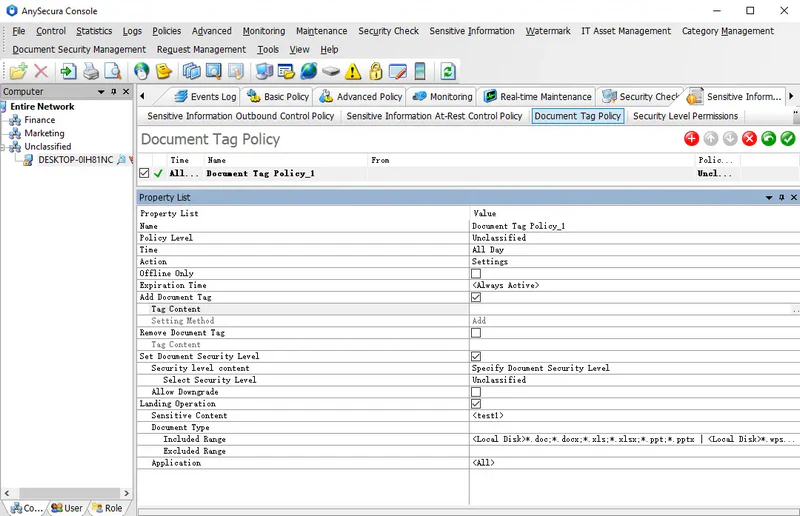
Task: Switch to the Events Log tab
Action: (x=205, y=96)
